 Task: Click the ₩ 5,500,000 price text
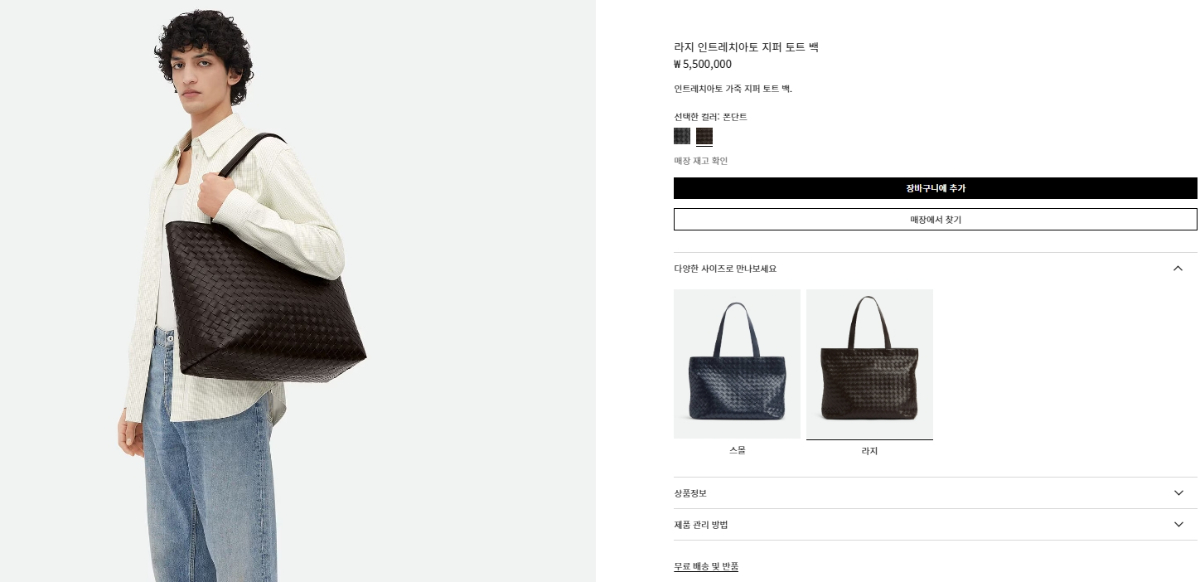click(702, 64)
